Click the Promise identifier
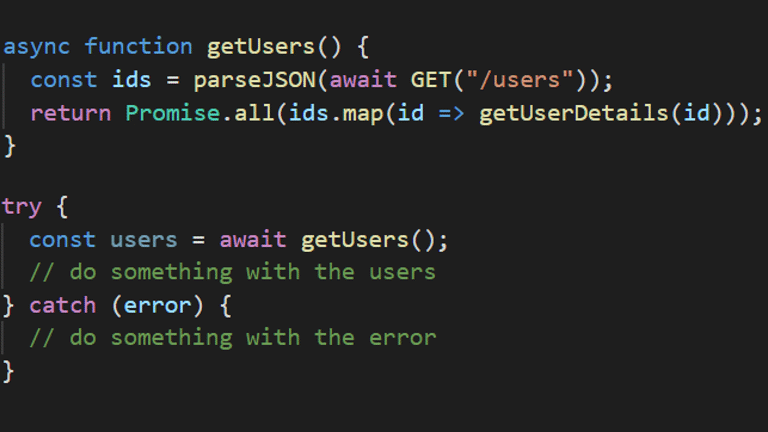 pos(172,112)
